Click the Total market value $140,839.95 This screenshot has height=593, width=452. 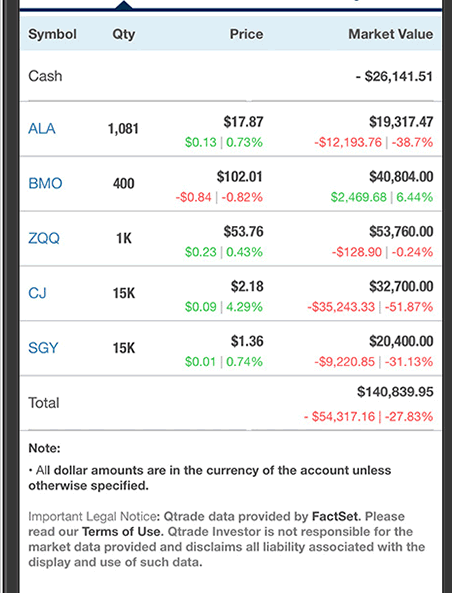coord(395,392)
